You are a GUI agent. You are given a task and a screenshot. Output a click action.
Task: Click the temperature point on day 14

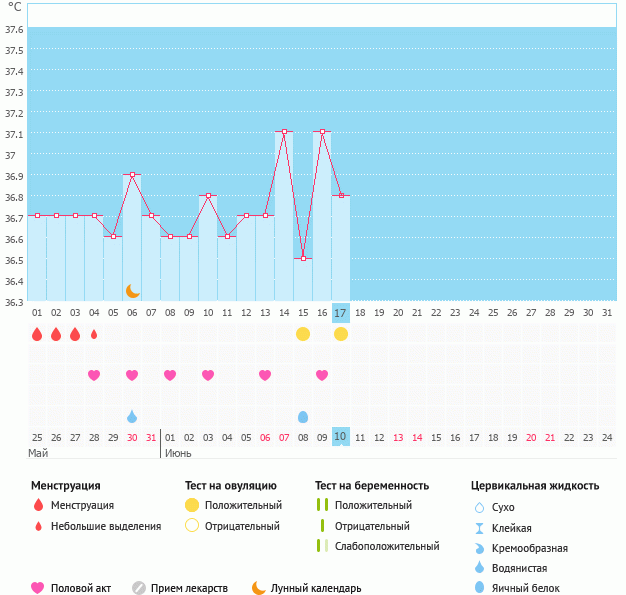[284, 132]
